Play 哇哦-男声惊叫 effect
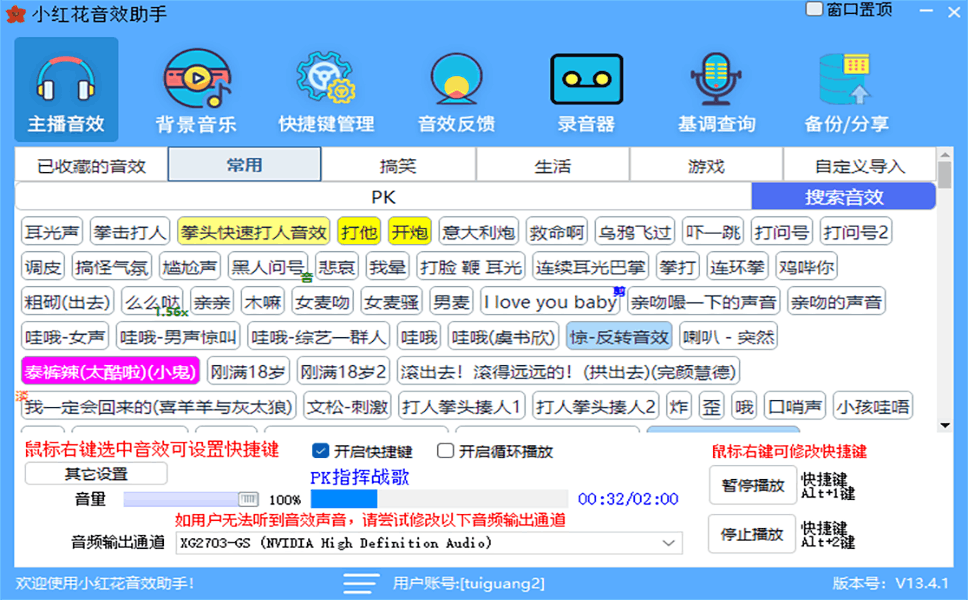968x600 pixels. pos(178,337)
